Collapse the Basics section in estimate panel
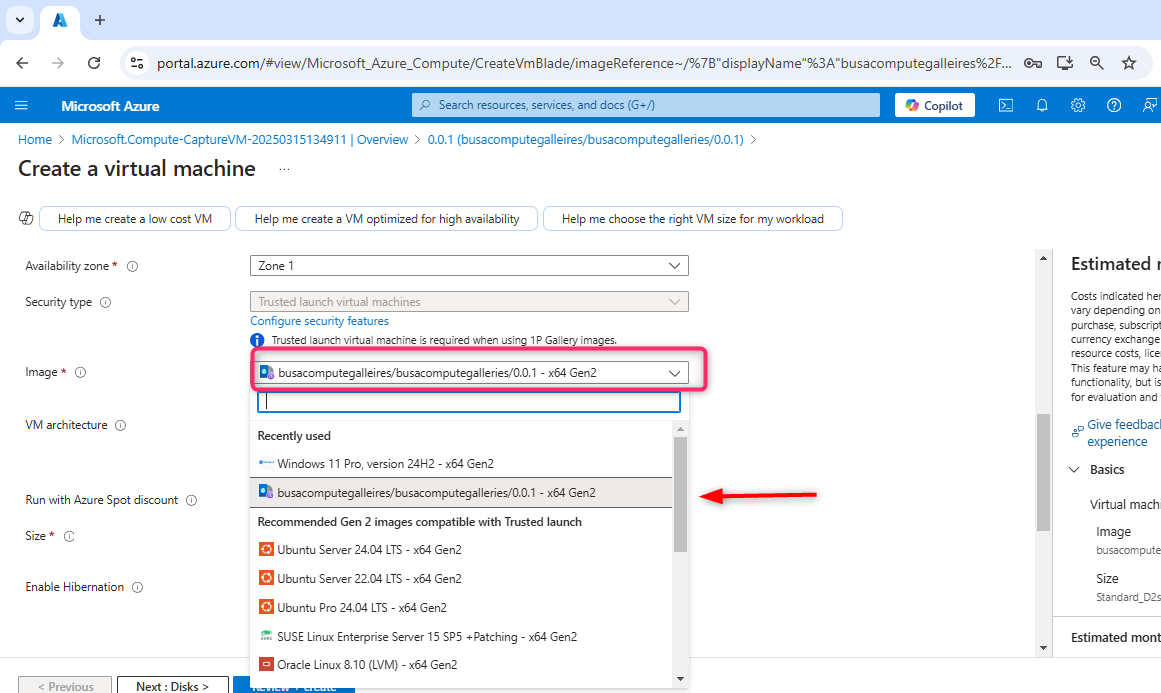The height and width of the screenshot is (693, 1161). [1075, 469]
